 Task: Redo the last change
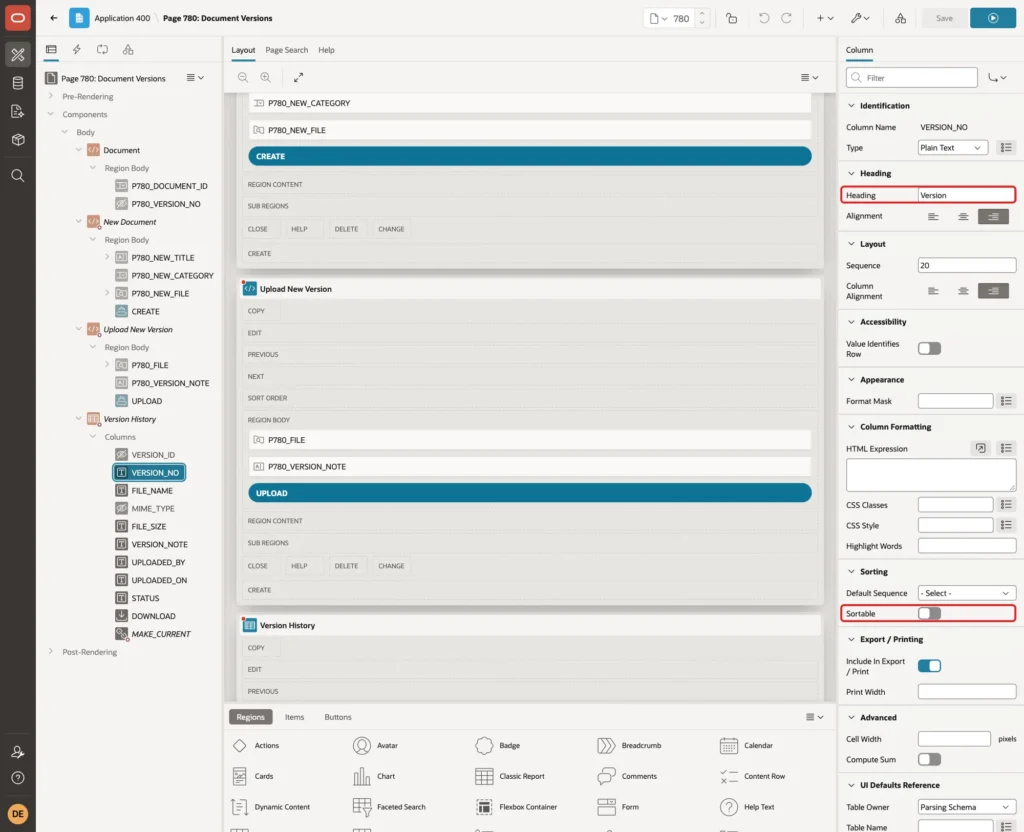(786, 18)
